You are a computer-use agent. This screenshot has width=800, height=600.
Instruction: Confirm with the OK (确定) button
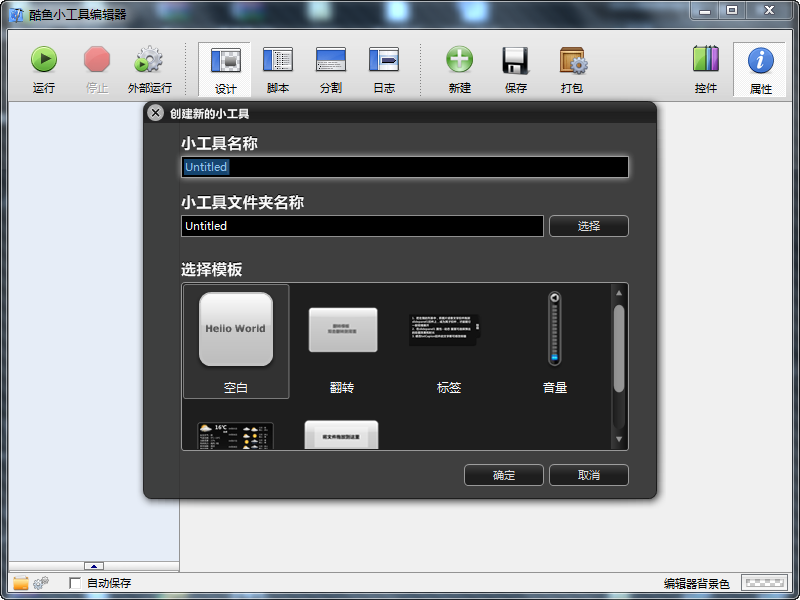pos(504,475)
